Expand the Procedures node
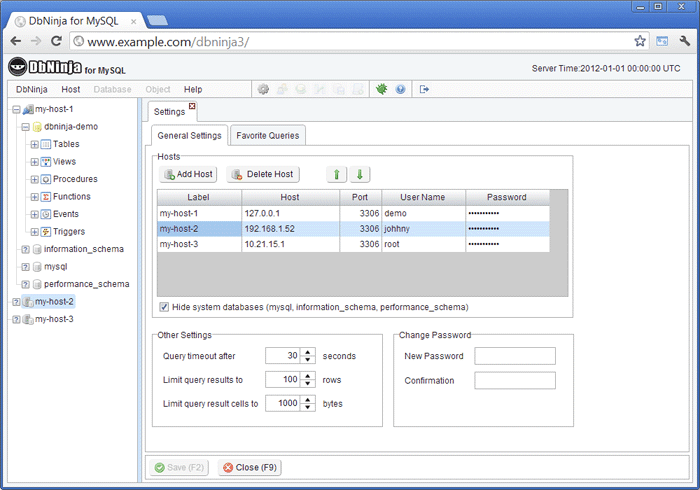 34,179
